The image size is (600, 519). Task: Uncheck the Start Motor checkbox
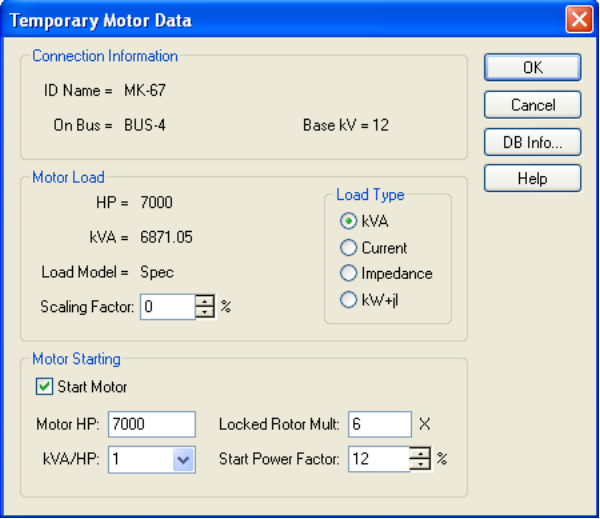[x=44, y=387]
